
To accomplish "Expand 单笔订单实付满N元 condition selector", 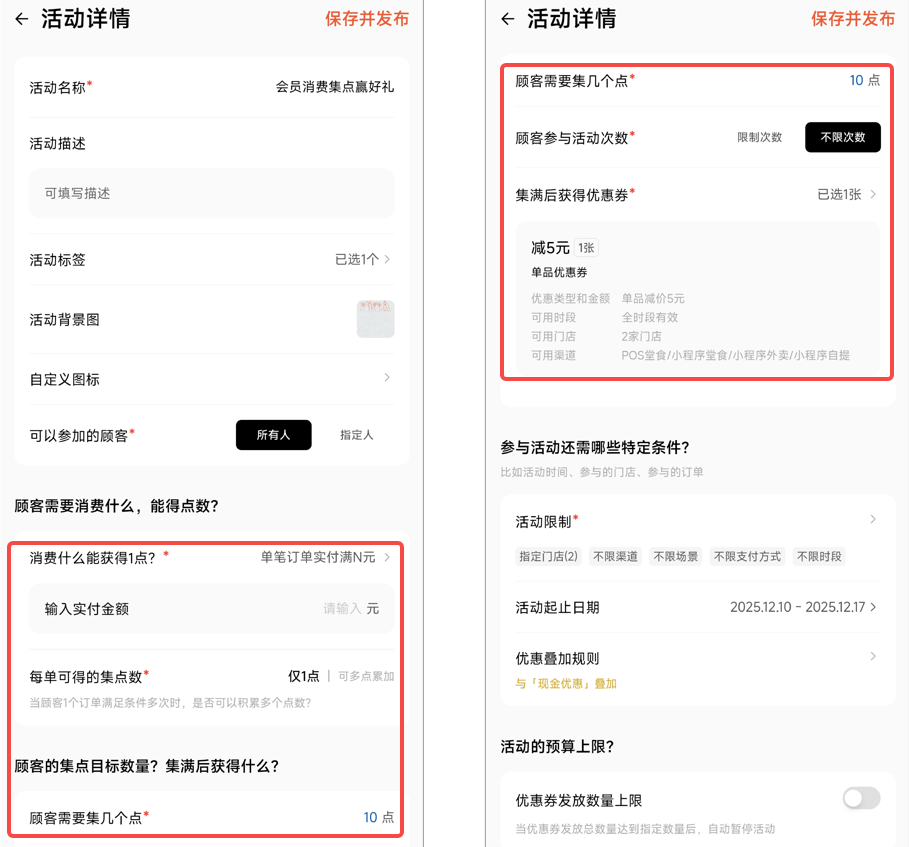I will (x=325, y=557).
